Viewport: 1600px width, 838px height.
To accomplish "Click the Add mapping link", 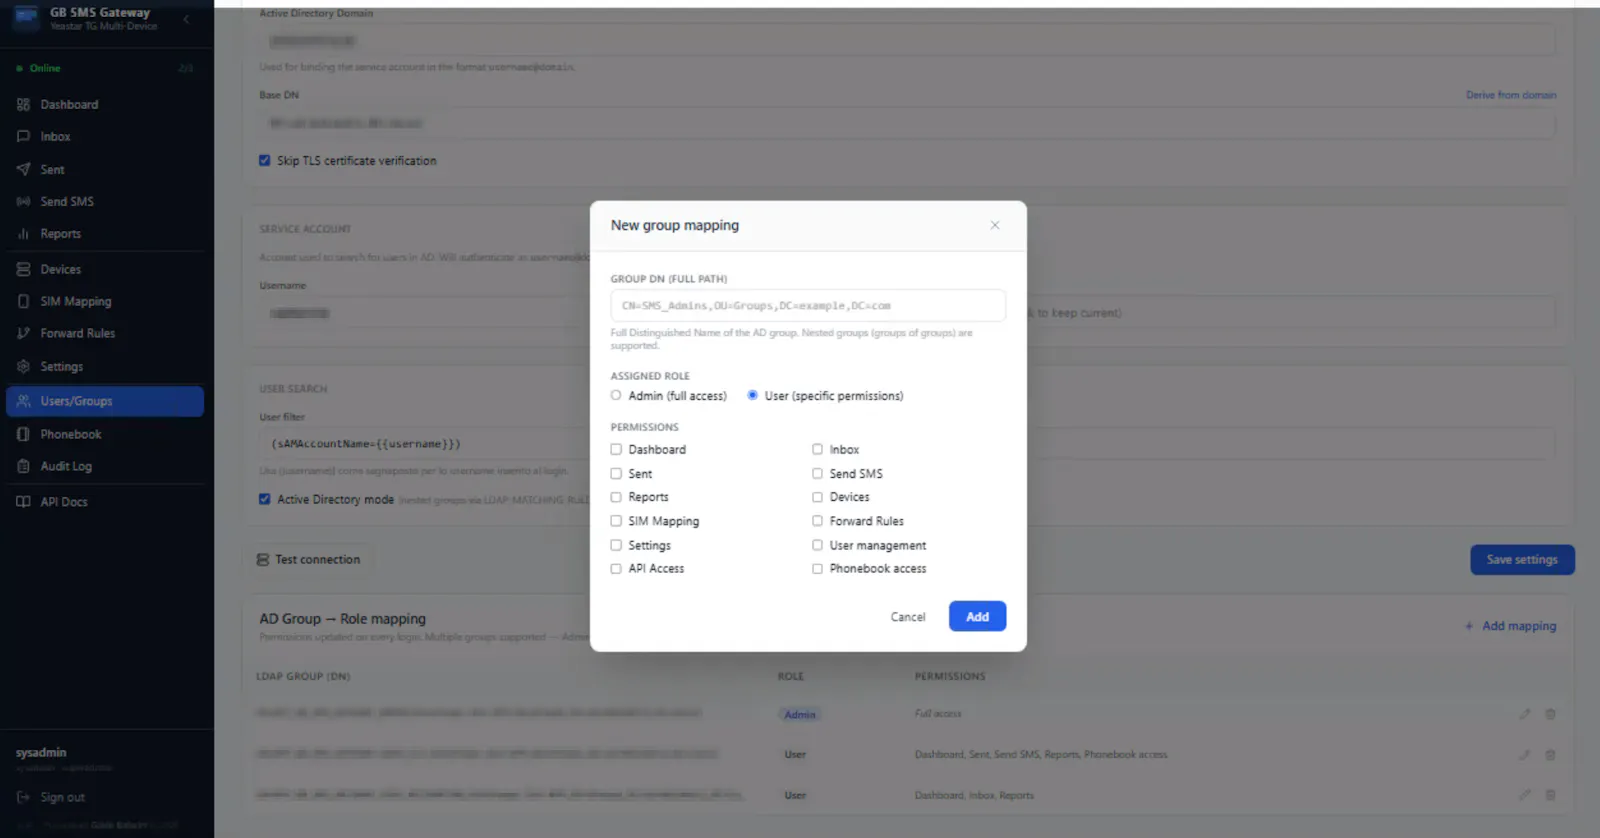I will point(1511,626).
